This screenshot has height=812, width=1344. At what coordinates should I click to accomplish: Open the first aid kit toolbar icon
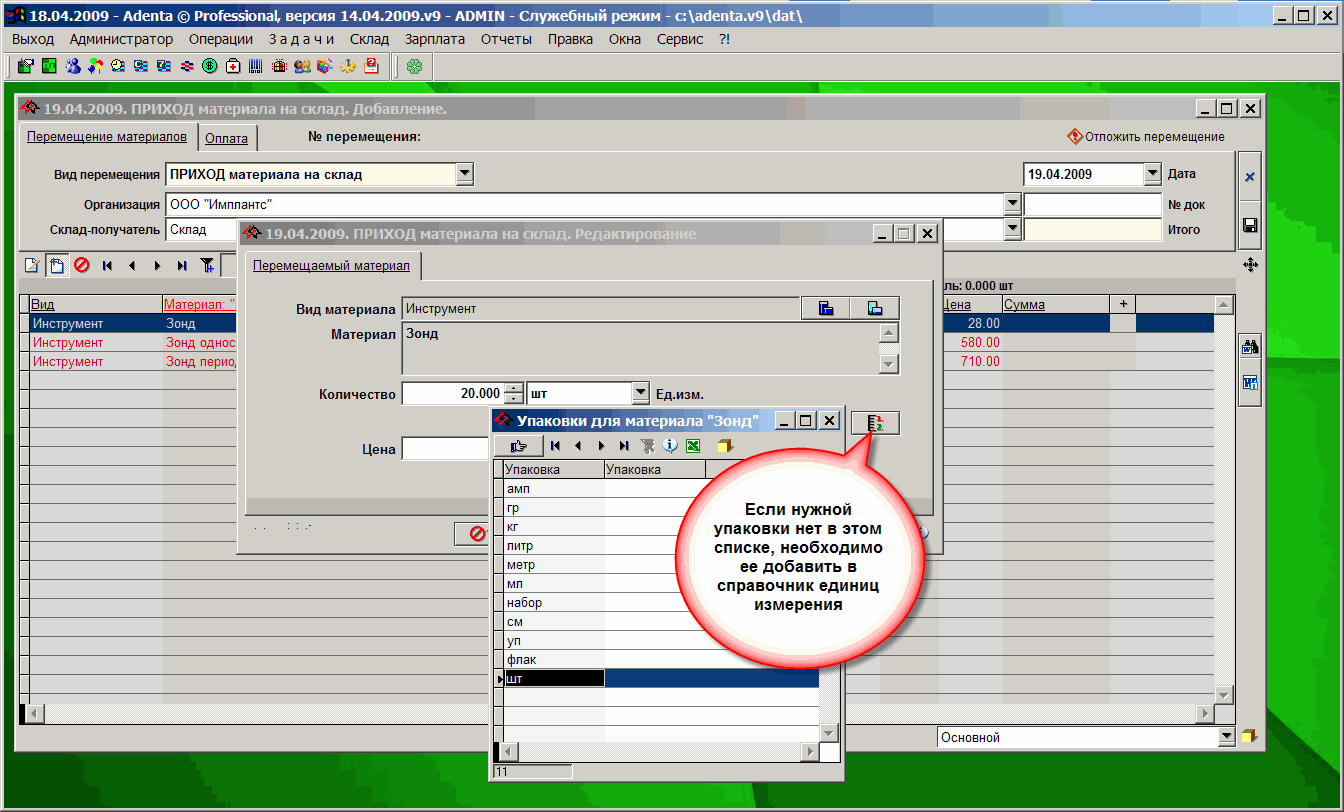pyautogui.click(x=233, y=67)
